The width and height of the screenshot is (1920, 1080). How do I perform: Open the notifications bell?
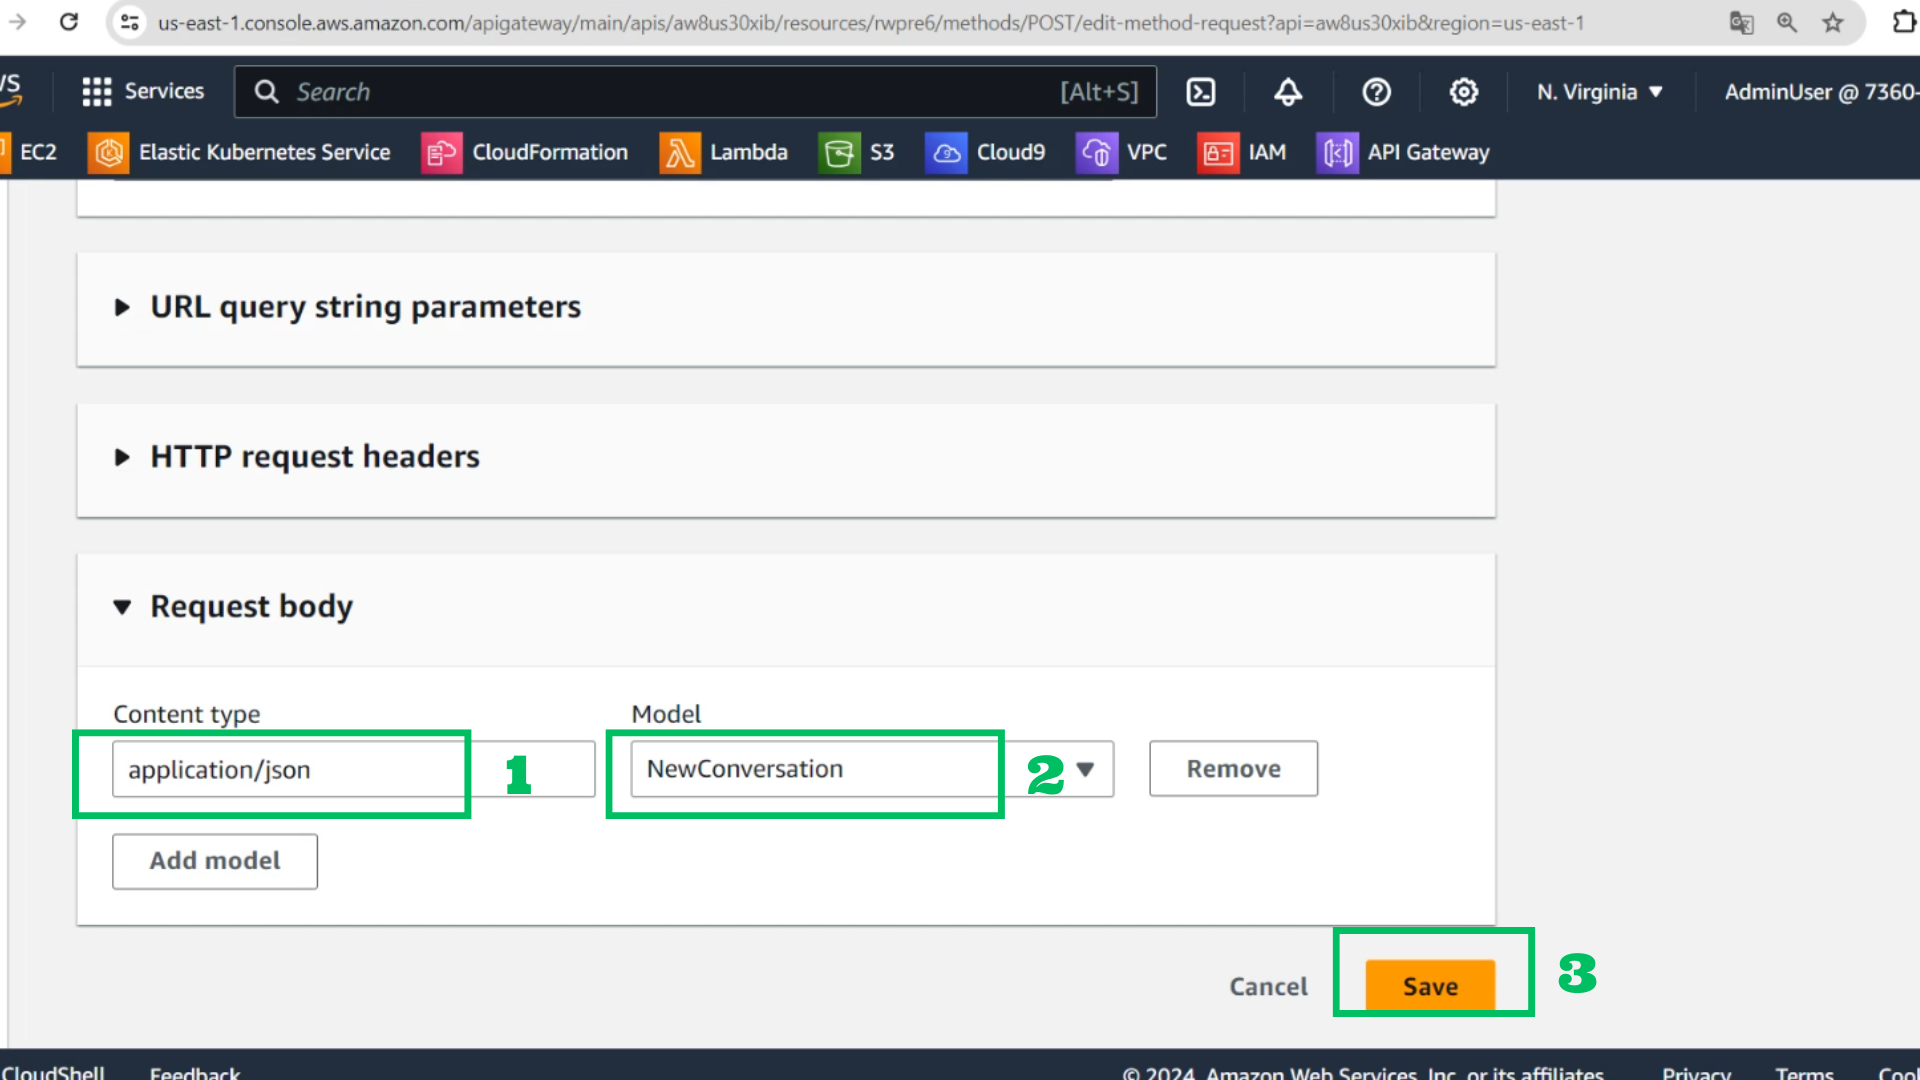pyautogui.click(x=1288, y=92)
